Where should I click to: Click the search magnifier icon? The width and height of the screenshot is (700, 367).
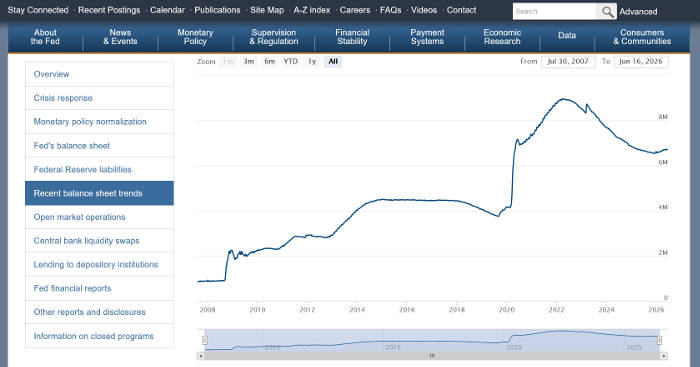click(x=607, y=12)
